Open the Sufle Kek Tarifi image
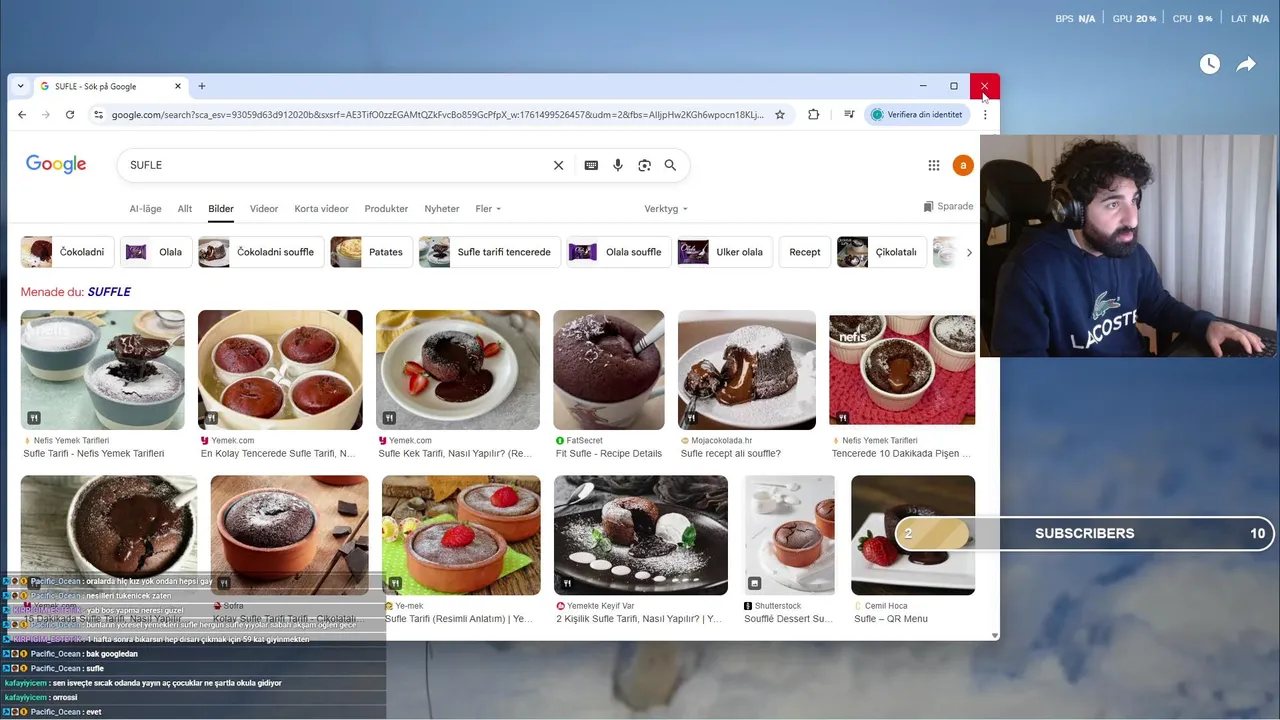The width and height of the screenshot is (1280, 720). coord(458,370)
